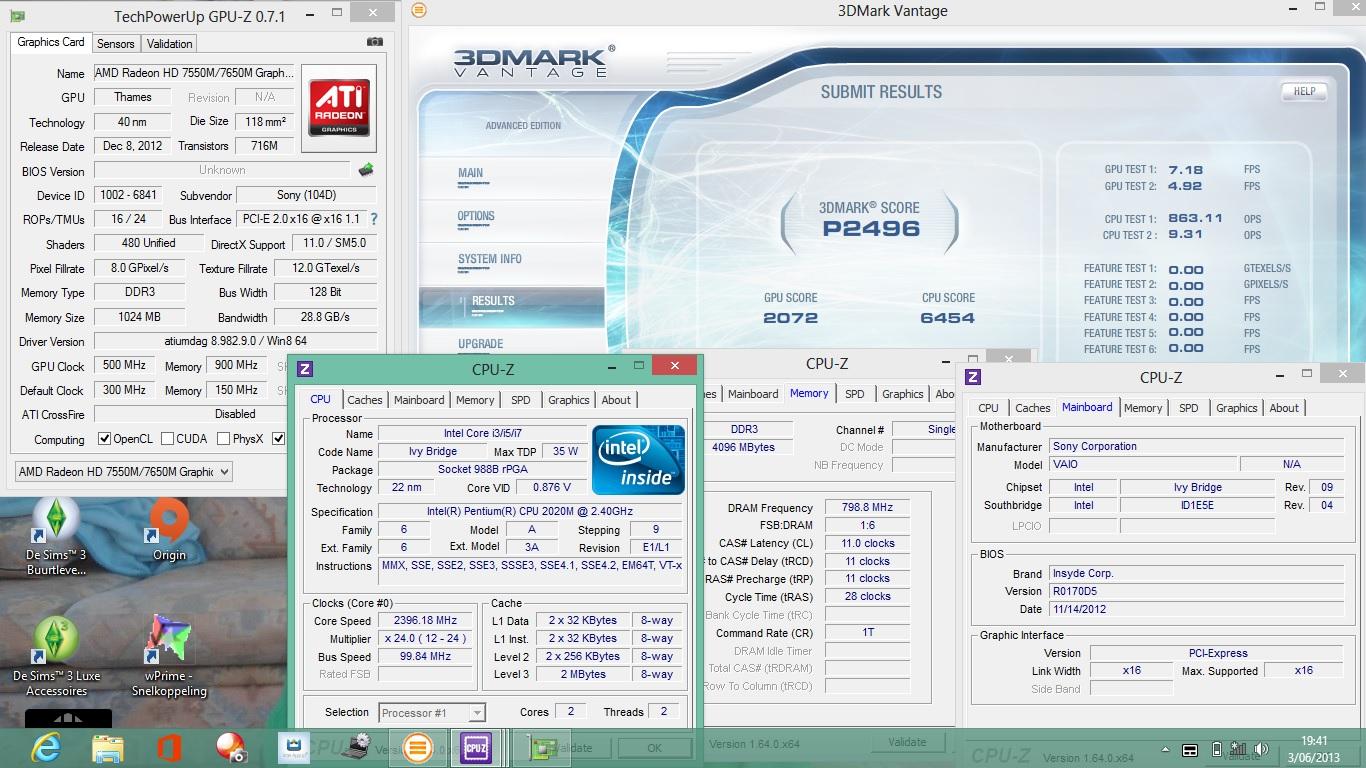Open the Graphics tab in front CPU-Z

click(569, 400)
